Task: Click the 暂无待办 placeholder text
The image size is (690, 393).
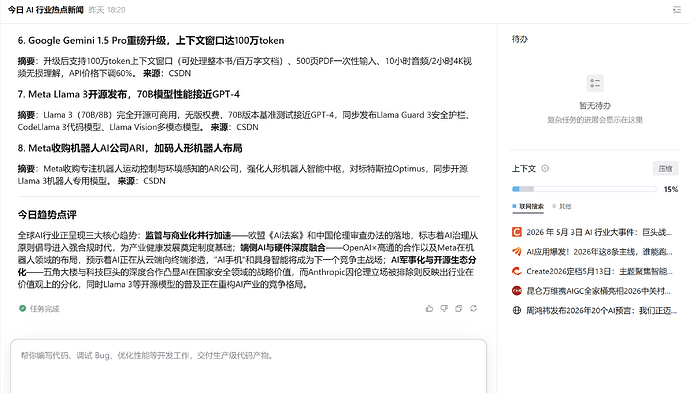Action: [595, 106]
